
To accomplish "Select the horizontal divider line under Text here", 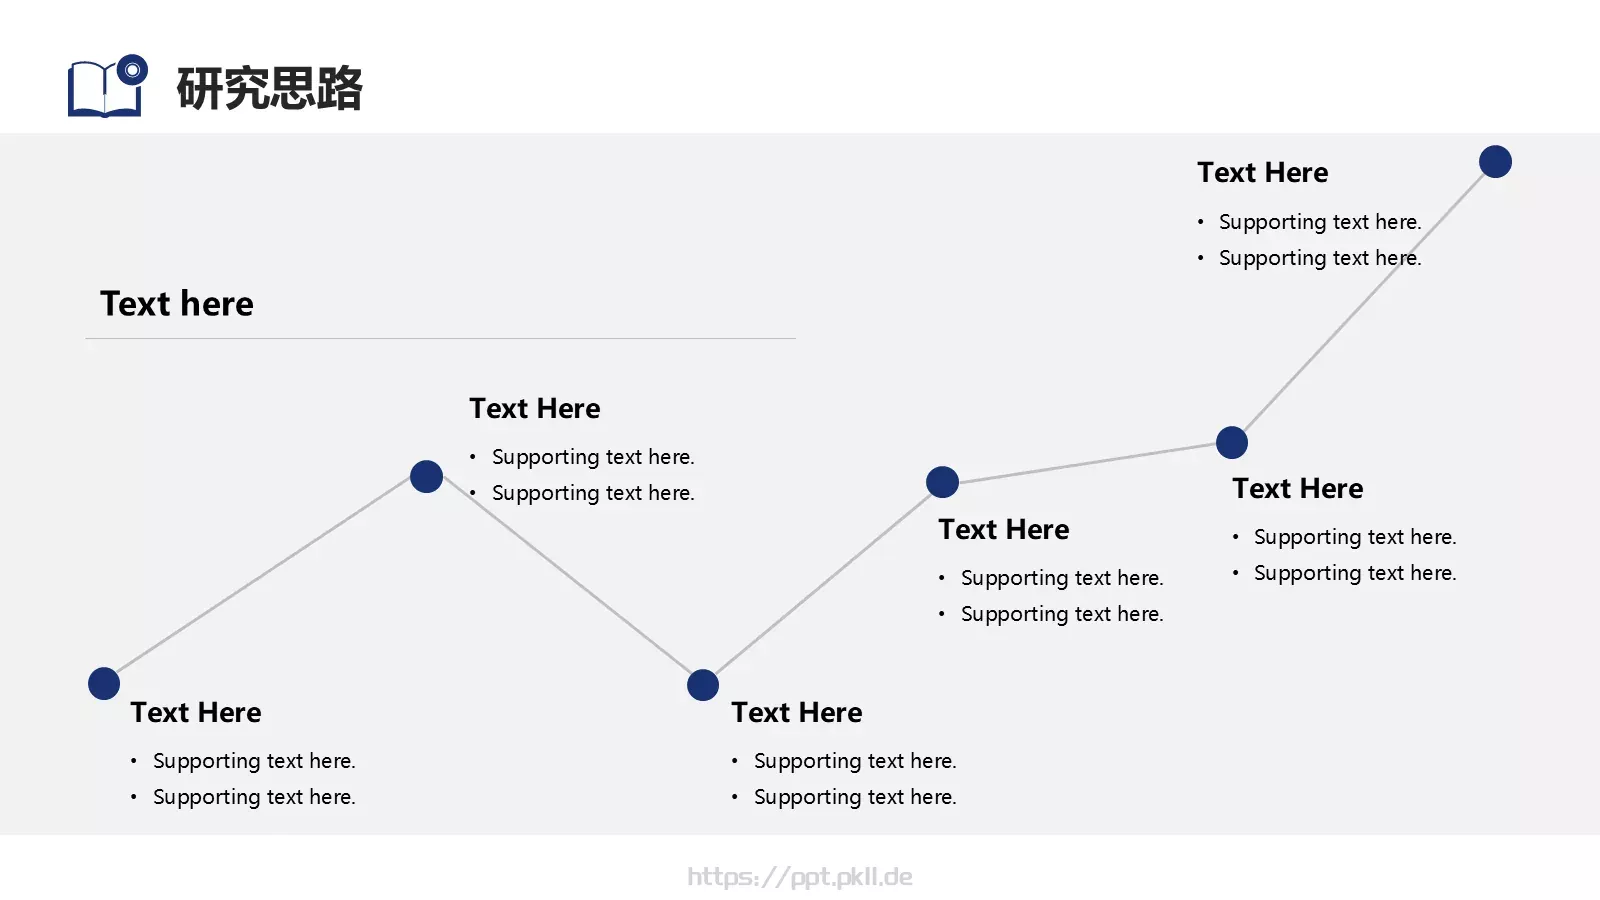I will click(x=441, y=339).
